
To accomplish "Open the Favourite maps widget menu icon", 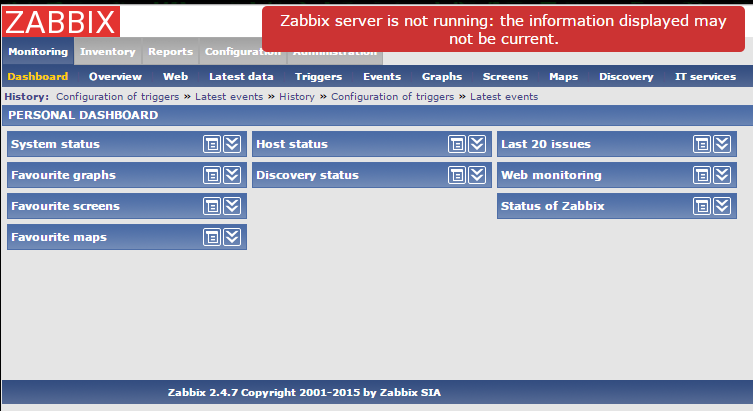I will tap(212, 237).
